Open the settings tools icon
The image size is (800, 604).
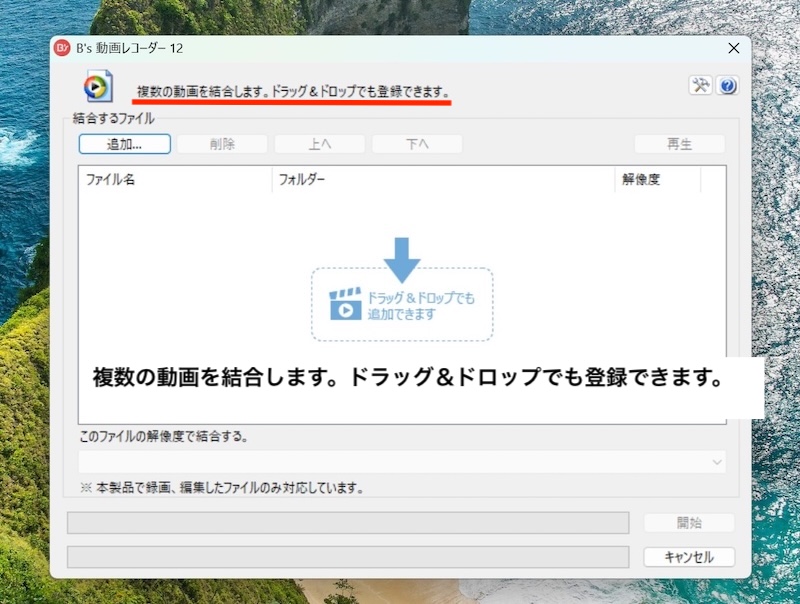700,86
